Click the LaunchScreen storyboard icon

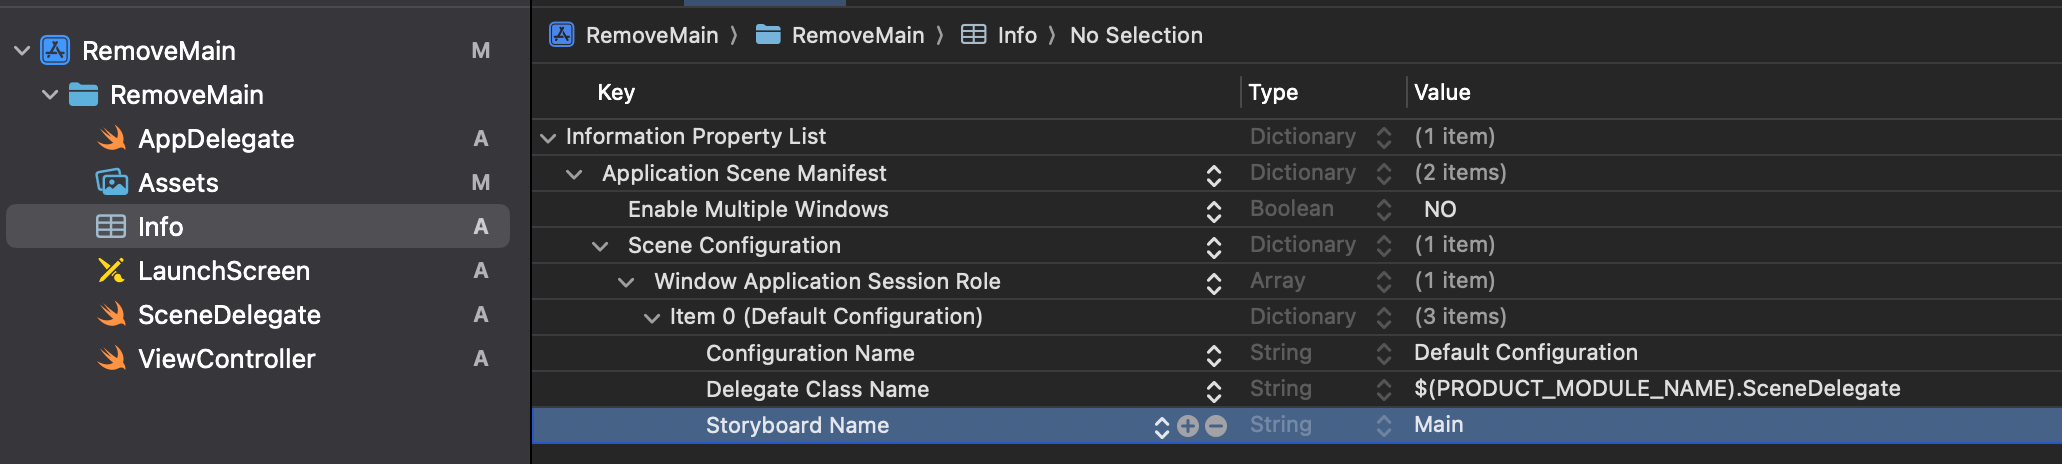coord(112,271)
